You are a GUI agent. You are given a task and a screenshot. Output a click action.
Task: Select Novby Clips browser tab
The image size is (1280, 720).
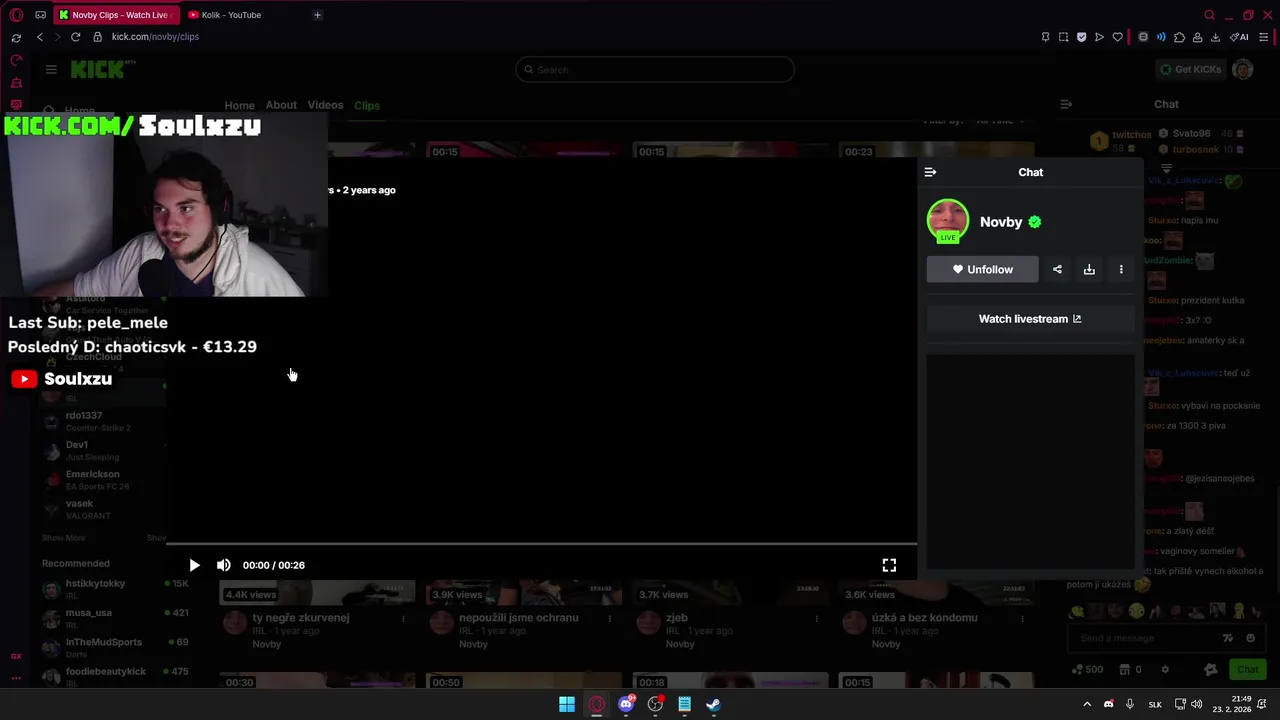click(117, 15)
